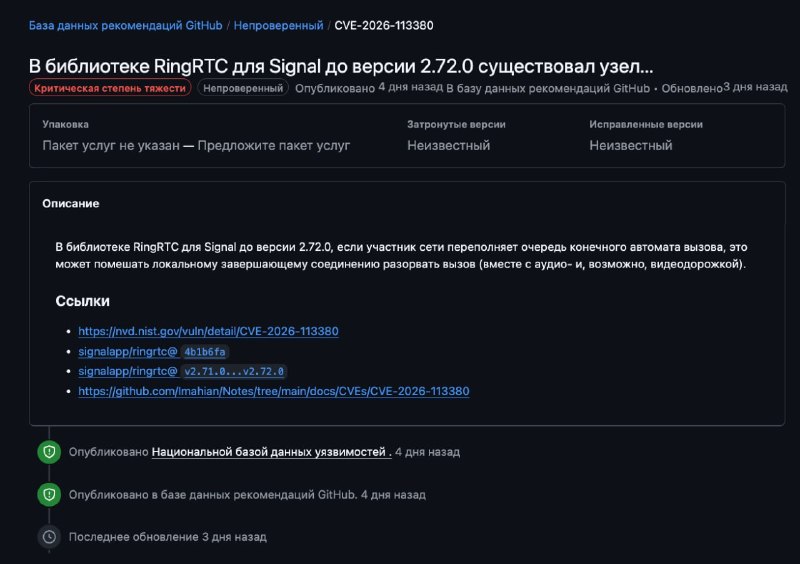Open the База данных рекомендаций GitHub breadcrumb
Viewport: 800px width, 564px height.
[126, 26]
